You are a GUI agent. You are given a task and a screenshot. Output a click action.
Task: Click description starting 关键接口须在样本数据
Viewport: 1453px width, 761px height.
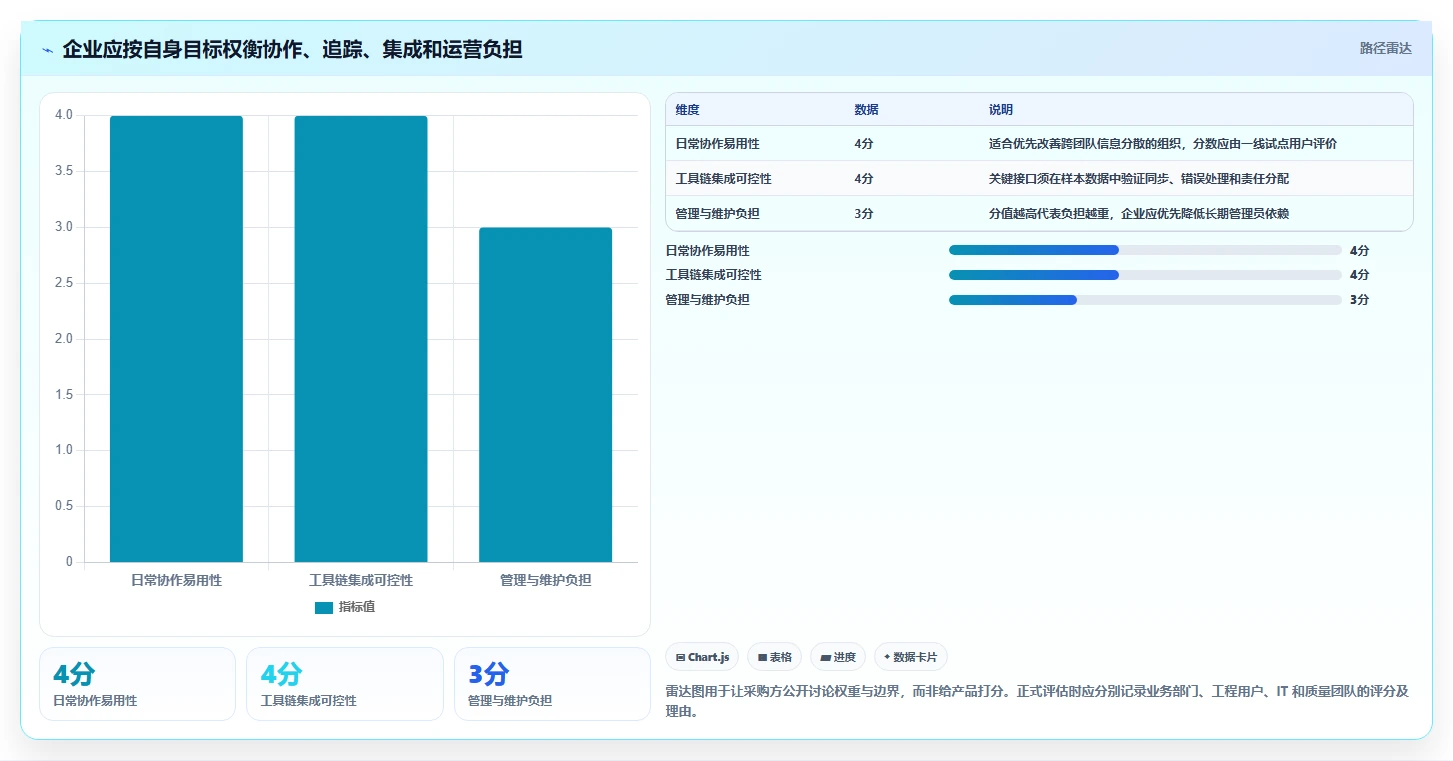pos(1139,179)
